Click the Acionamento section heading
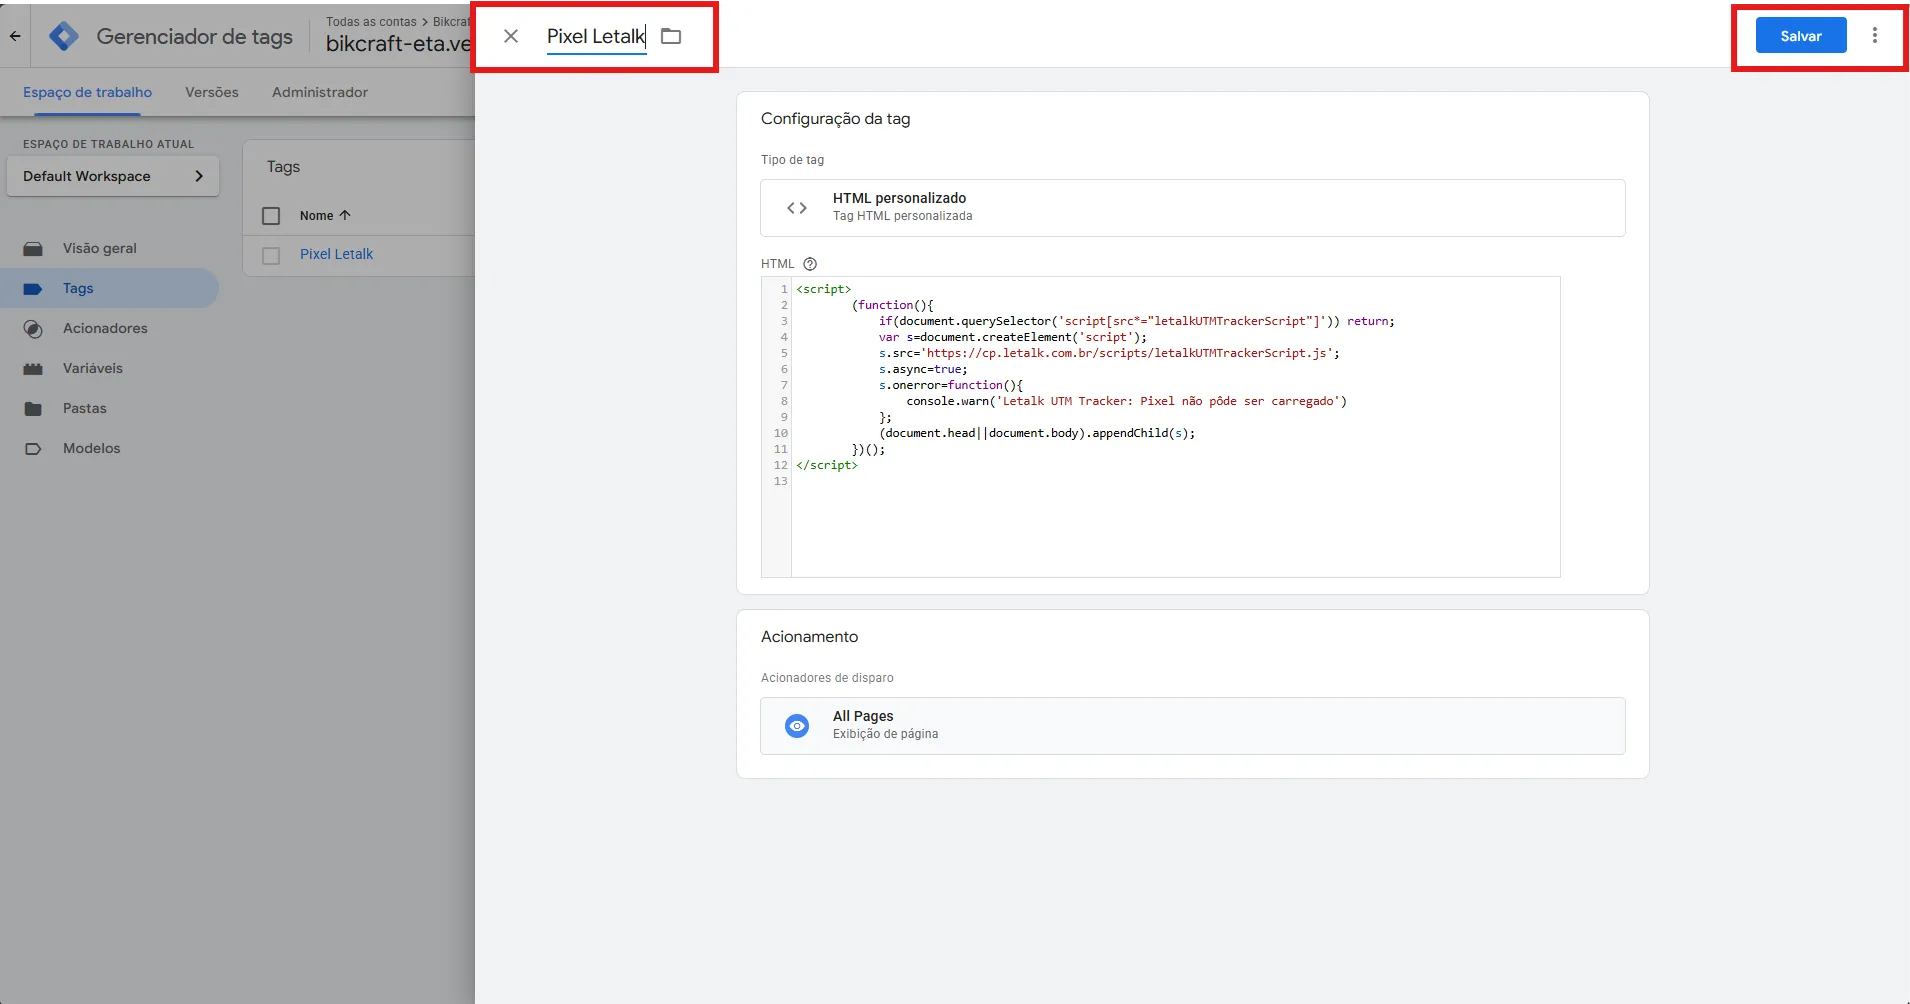This screenshot has width=1910, height=1004. pyautogui.click(x=810, y=637)
